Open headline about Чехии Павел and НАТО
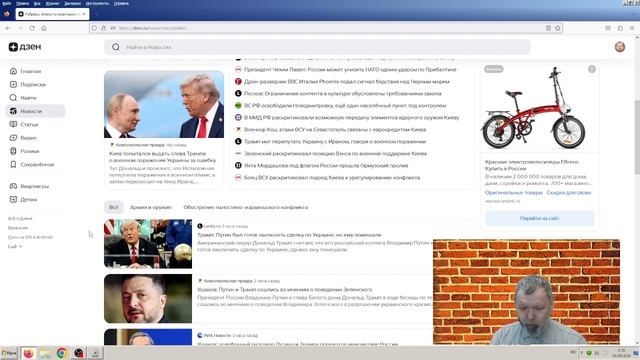The height and width of the screenshot is (360, 640). click(350, 70)
